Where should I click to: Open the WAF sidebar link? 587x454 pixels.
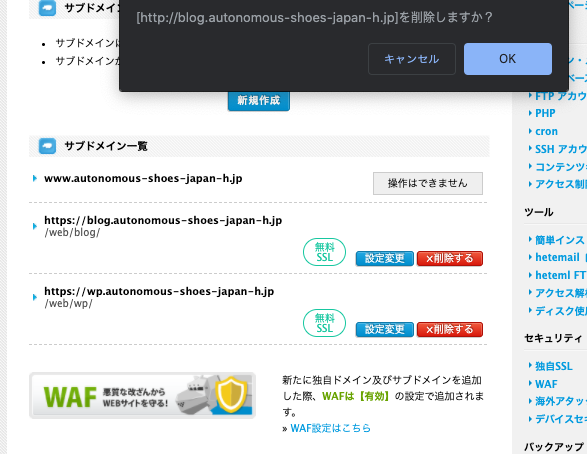pyautogui.click(x=546, y=384)
